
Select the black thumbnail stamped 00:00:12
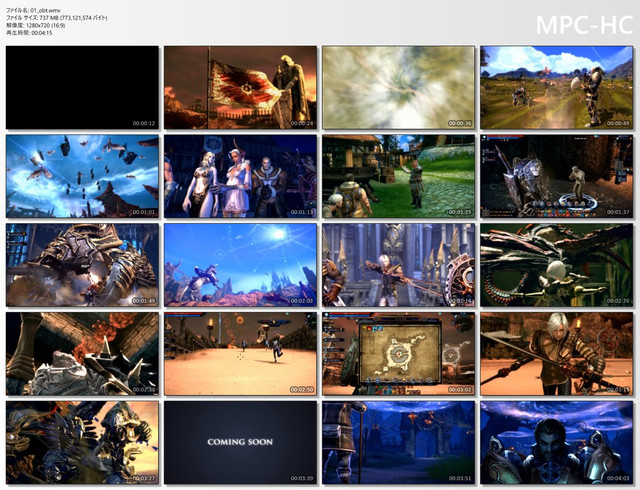[82, 87]
